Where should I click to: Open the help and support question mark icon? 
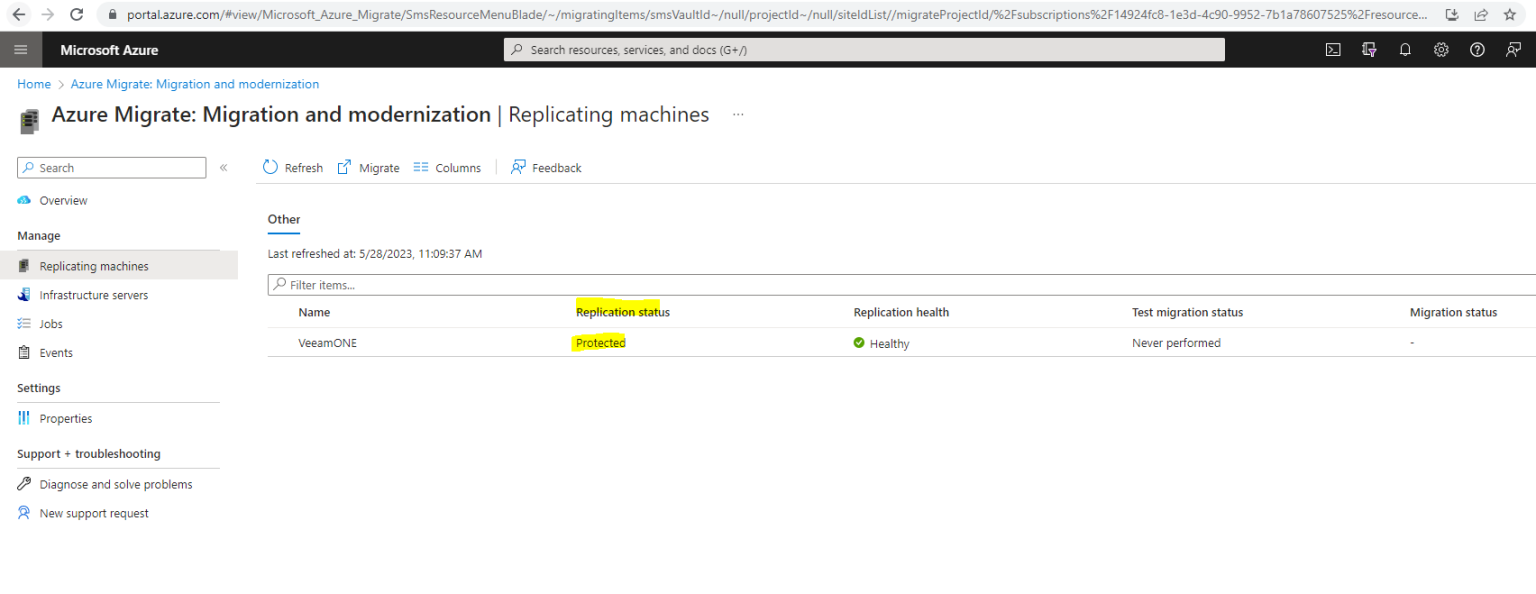pos(1477,48)
